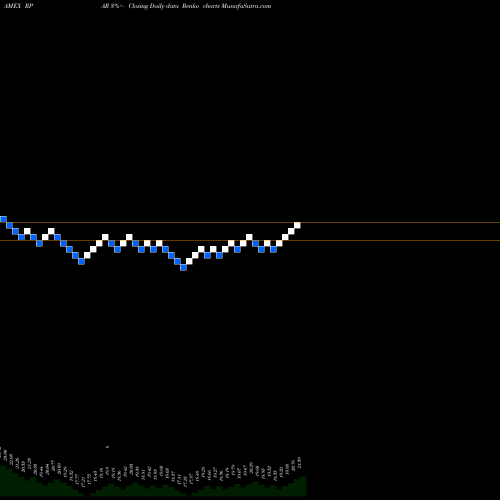Click the MunafaSutra.com charts label

tap(237, 6)
